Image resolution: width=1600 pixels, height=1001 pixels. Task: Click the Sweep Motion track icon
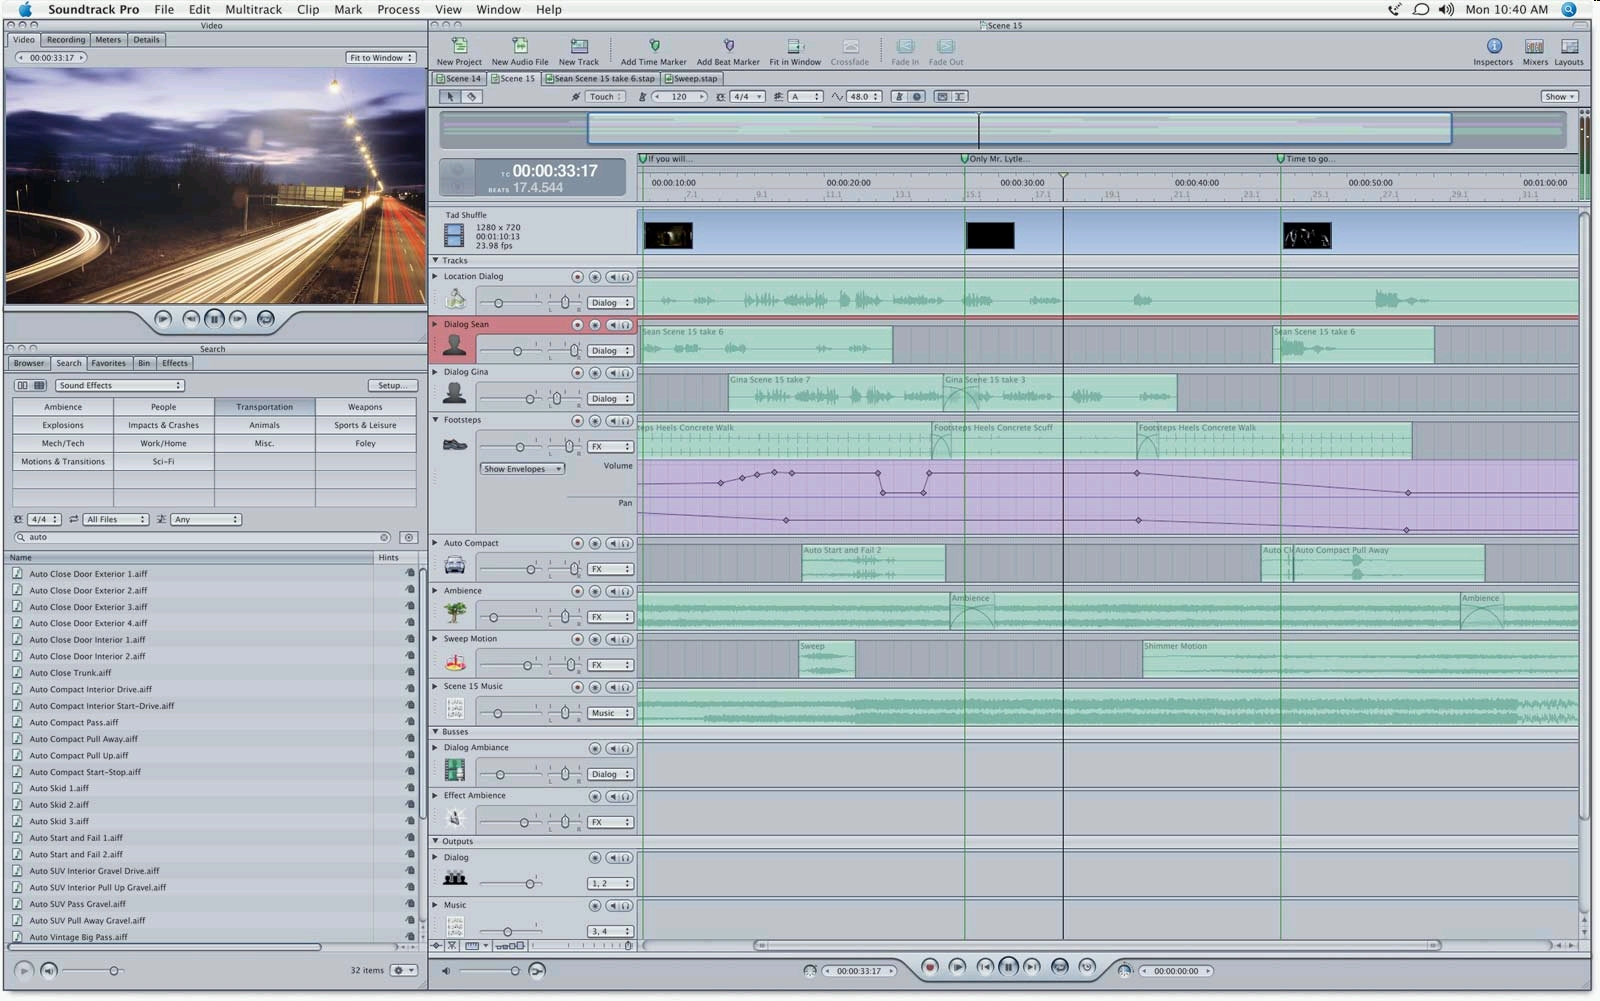coord(455,662)
